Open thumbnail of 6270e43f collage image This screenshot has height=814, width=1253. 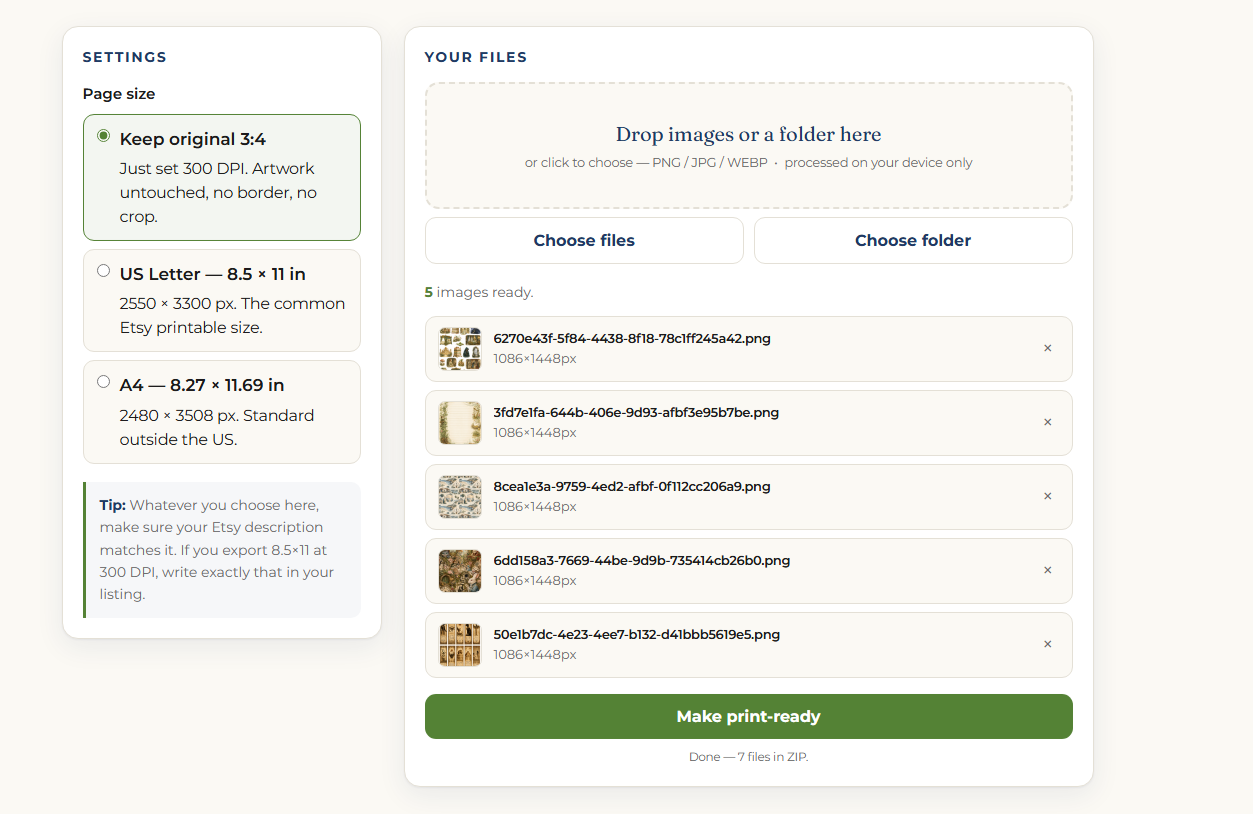coord(460,349)
